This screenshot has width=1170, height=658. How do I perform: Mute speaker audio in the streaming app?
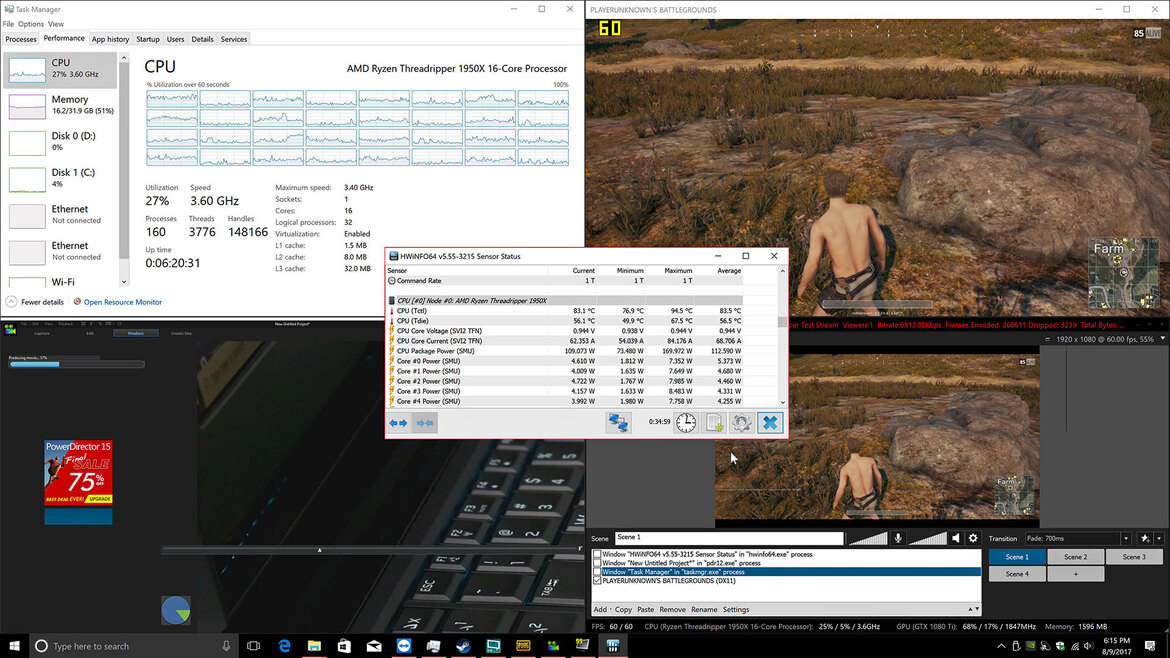[x=956, y=538]
